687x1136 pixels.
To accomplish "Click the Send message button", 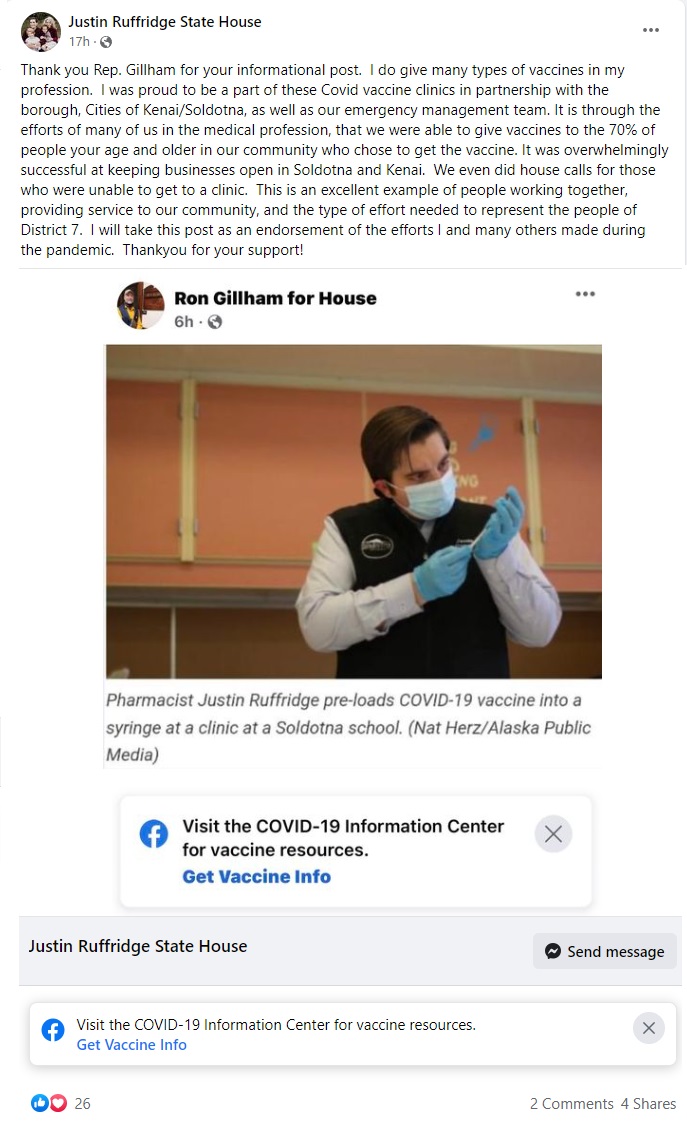I will (x=604, y=951).
